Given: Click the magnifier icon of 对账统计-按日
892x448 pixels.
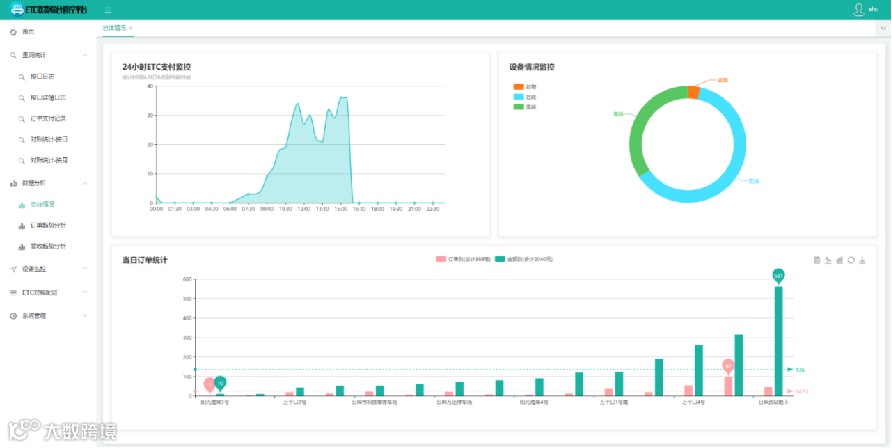Looking at the screenshot, I should 22,140.
